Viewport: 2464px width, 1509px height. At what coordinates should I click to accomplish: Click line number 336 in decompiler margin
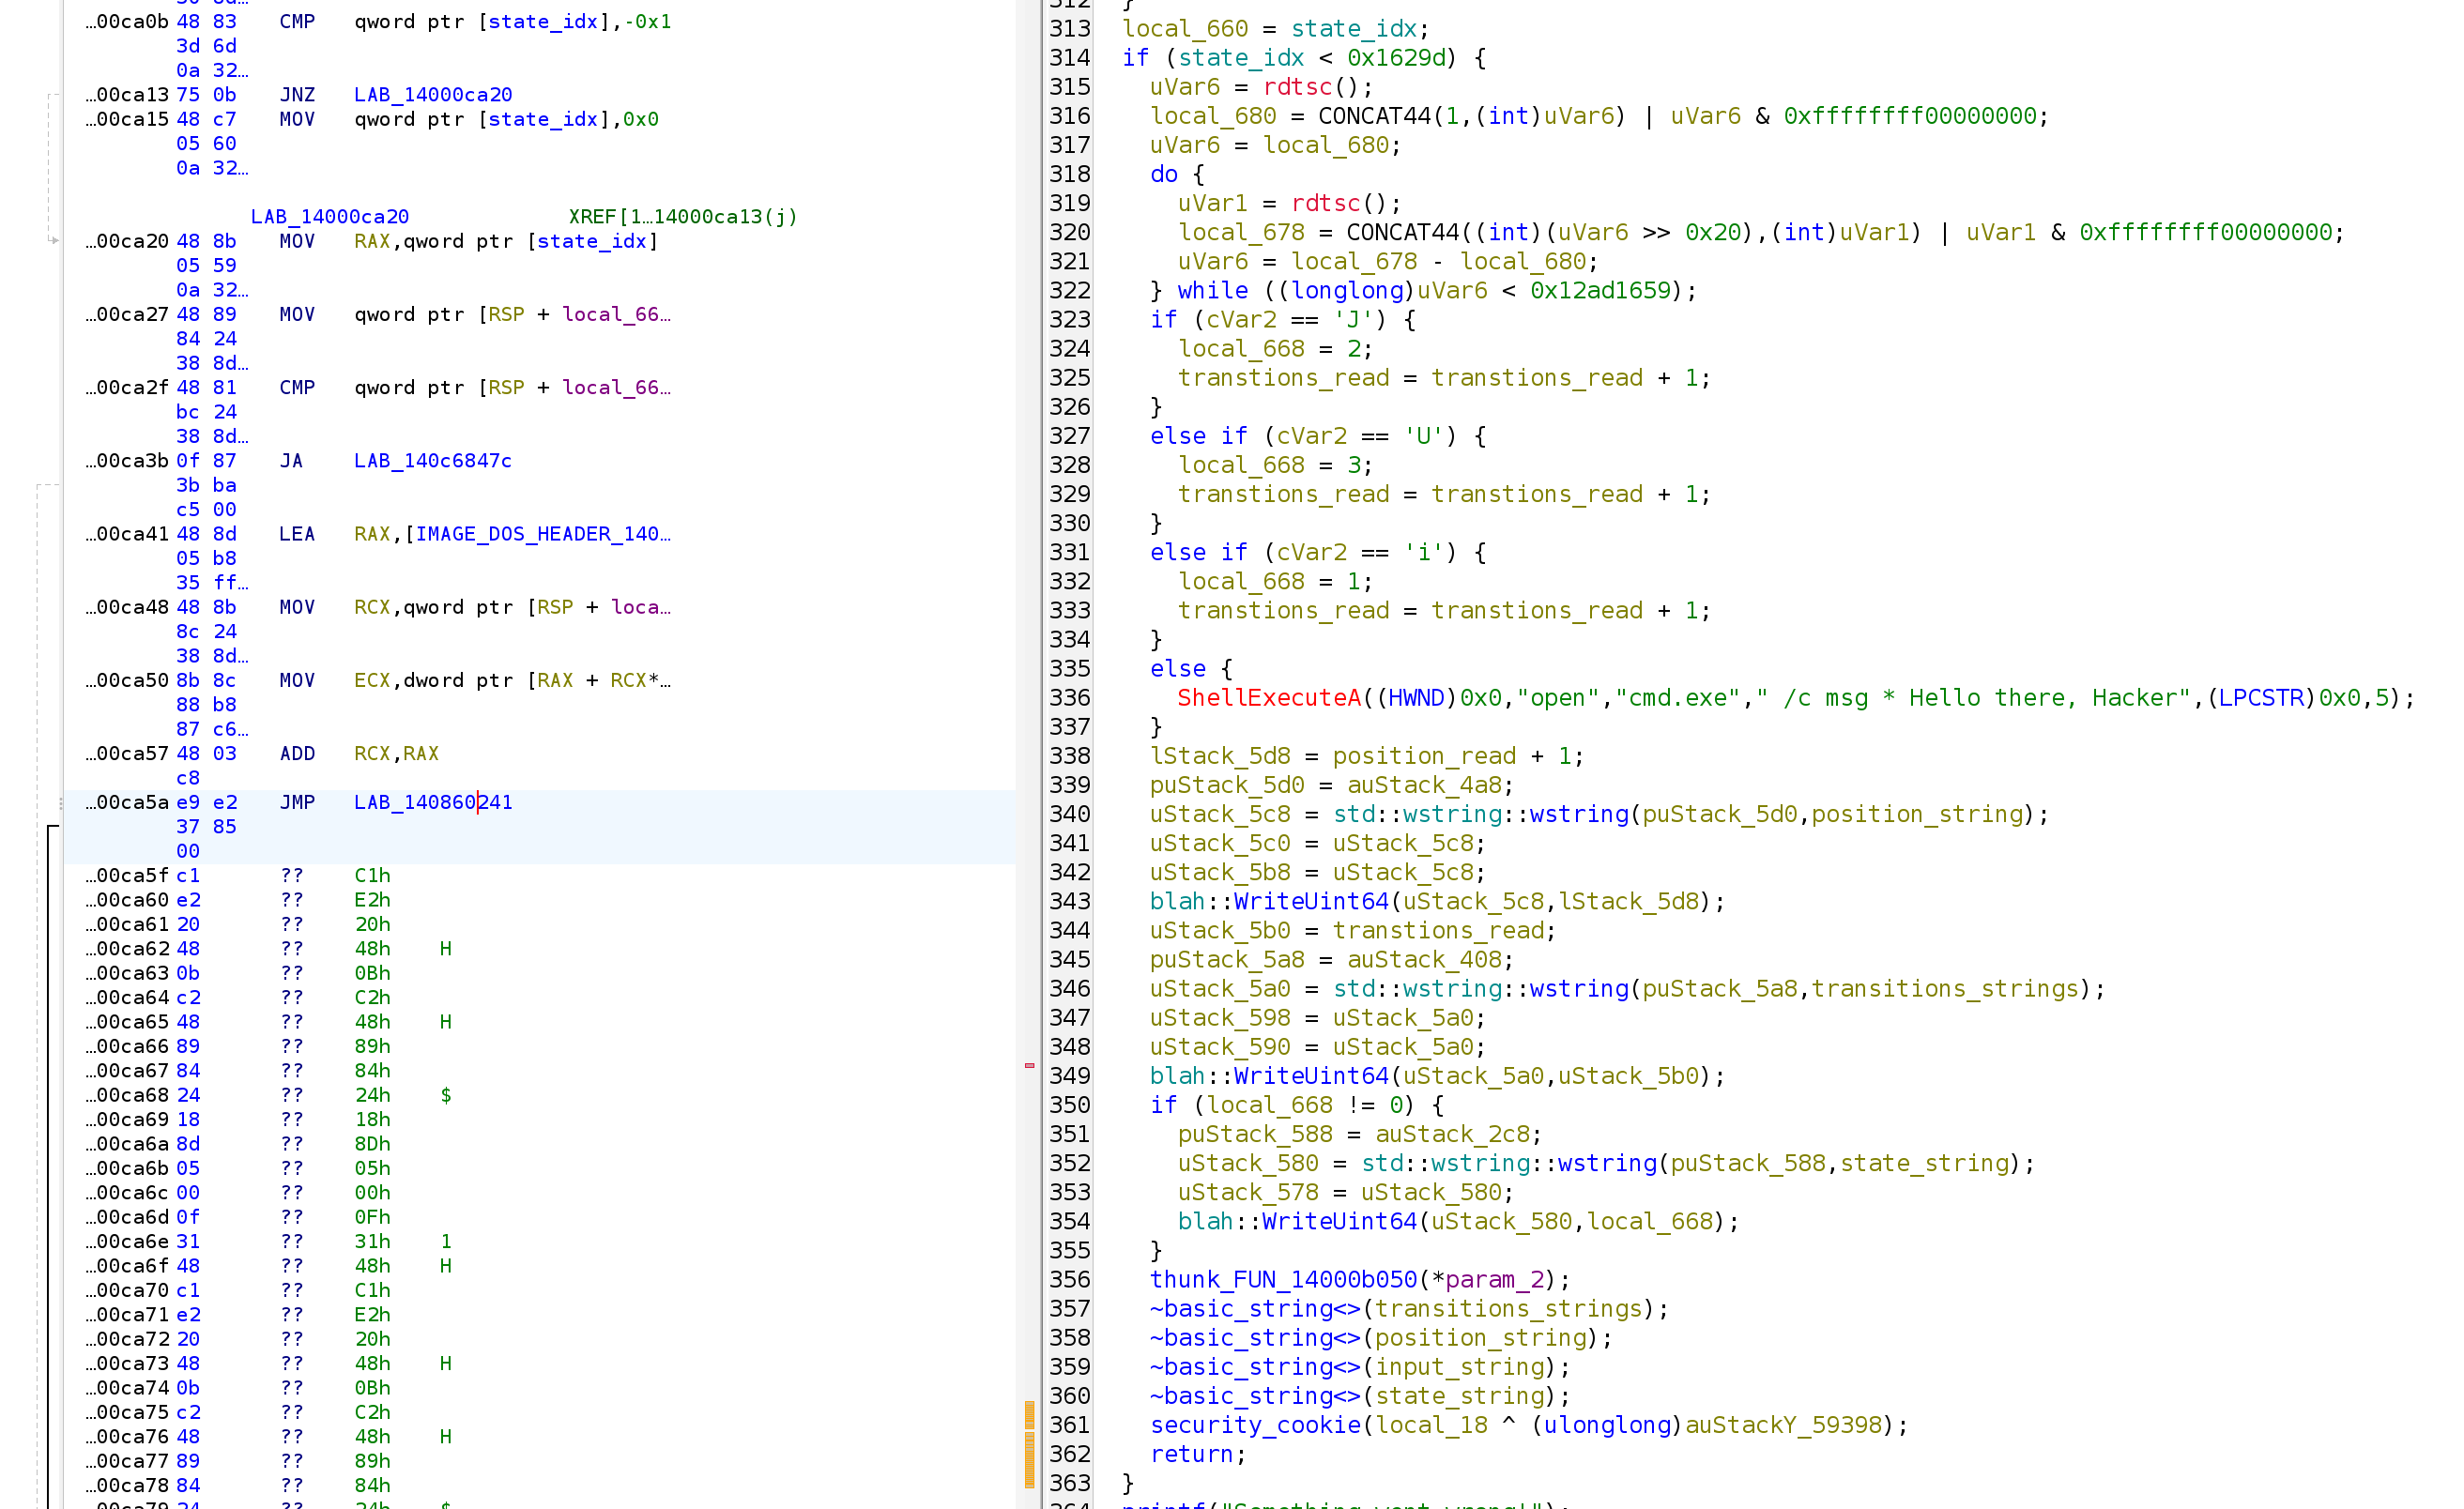click(1070, 697)
